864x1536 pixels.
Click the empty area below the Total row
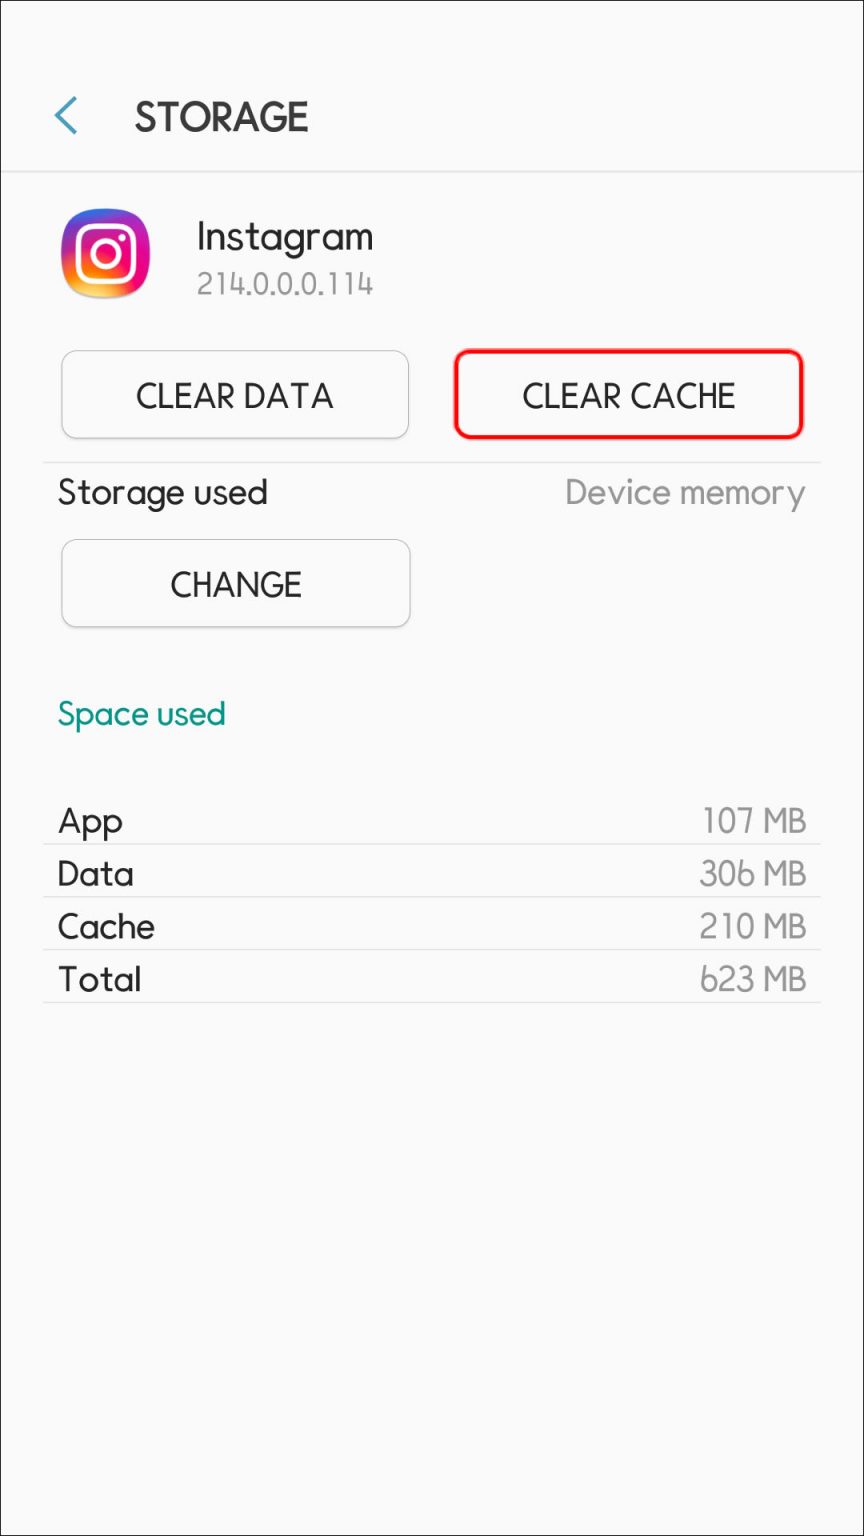(x=432, y=1250)
